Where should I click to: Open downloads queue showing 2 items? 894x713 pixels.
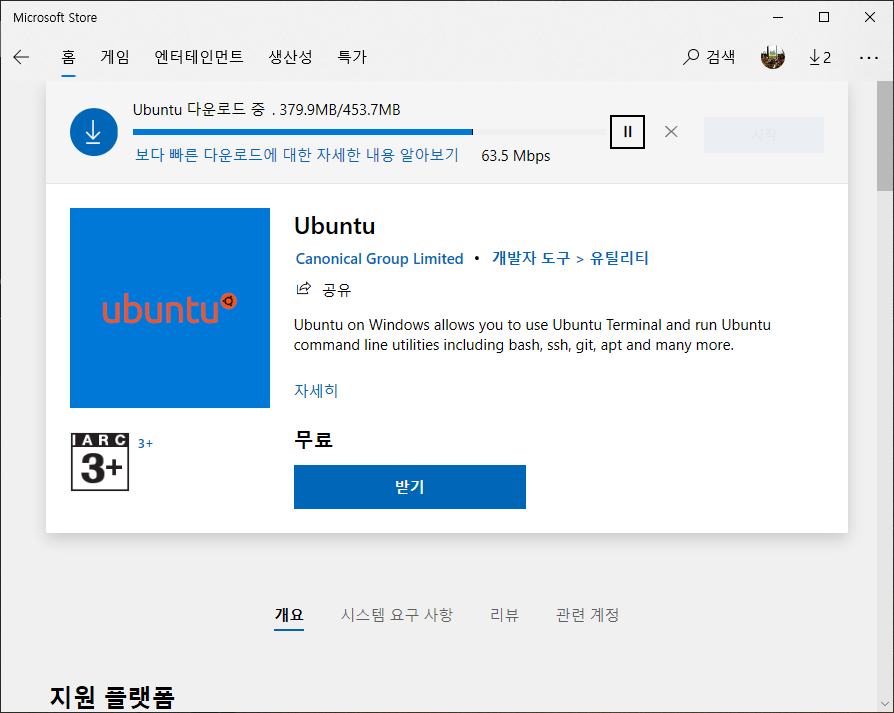[x=820, y=57]
